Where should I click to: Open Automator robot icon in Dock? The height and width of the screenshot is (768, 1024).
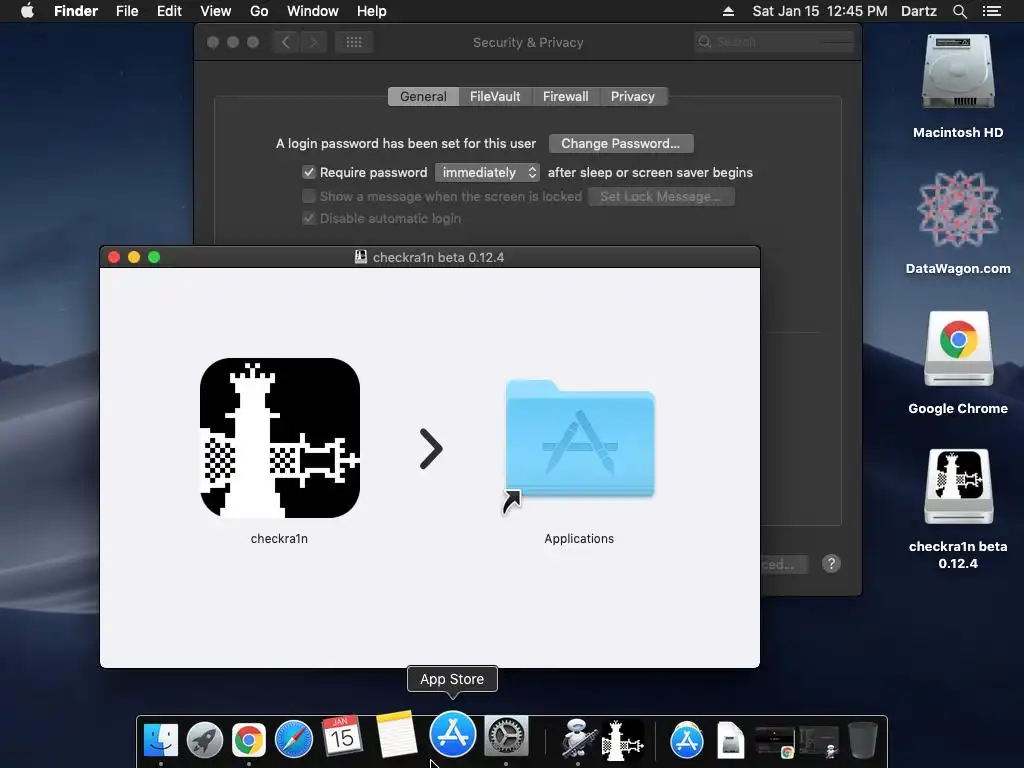coord(578,738)
